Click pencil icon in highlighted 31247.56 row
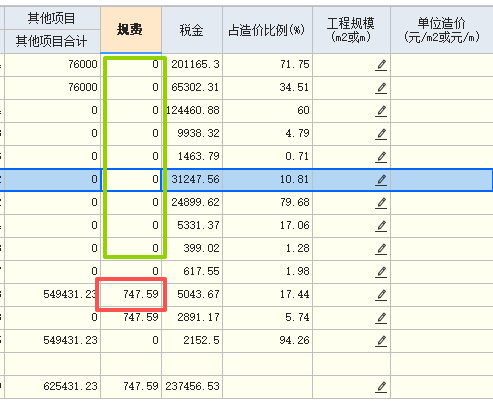493x402 pixels. pyautogui.click(x=381, y=180)
